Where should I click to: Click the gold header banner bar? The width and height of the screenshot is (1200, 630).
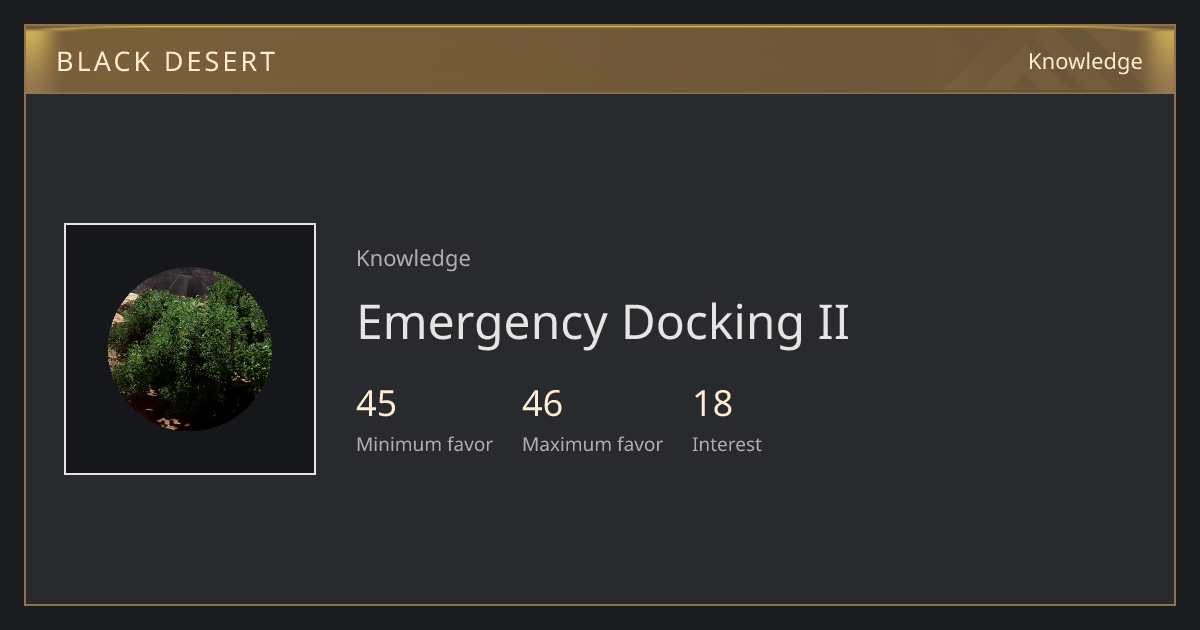pos(600,60)
